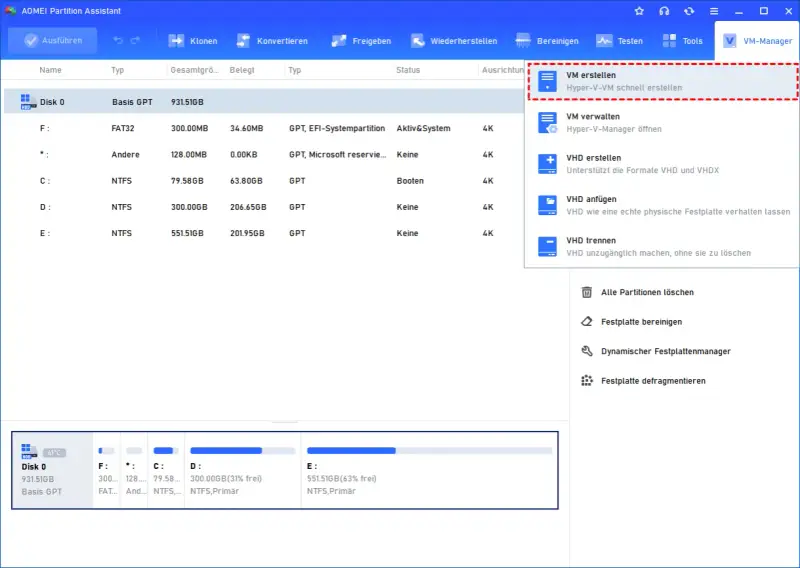Viewport: 800px width, 568px height.
Task: Click the refresh icon in the title bar
Action: pos(689,11)
